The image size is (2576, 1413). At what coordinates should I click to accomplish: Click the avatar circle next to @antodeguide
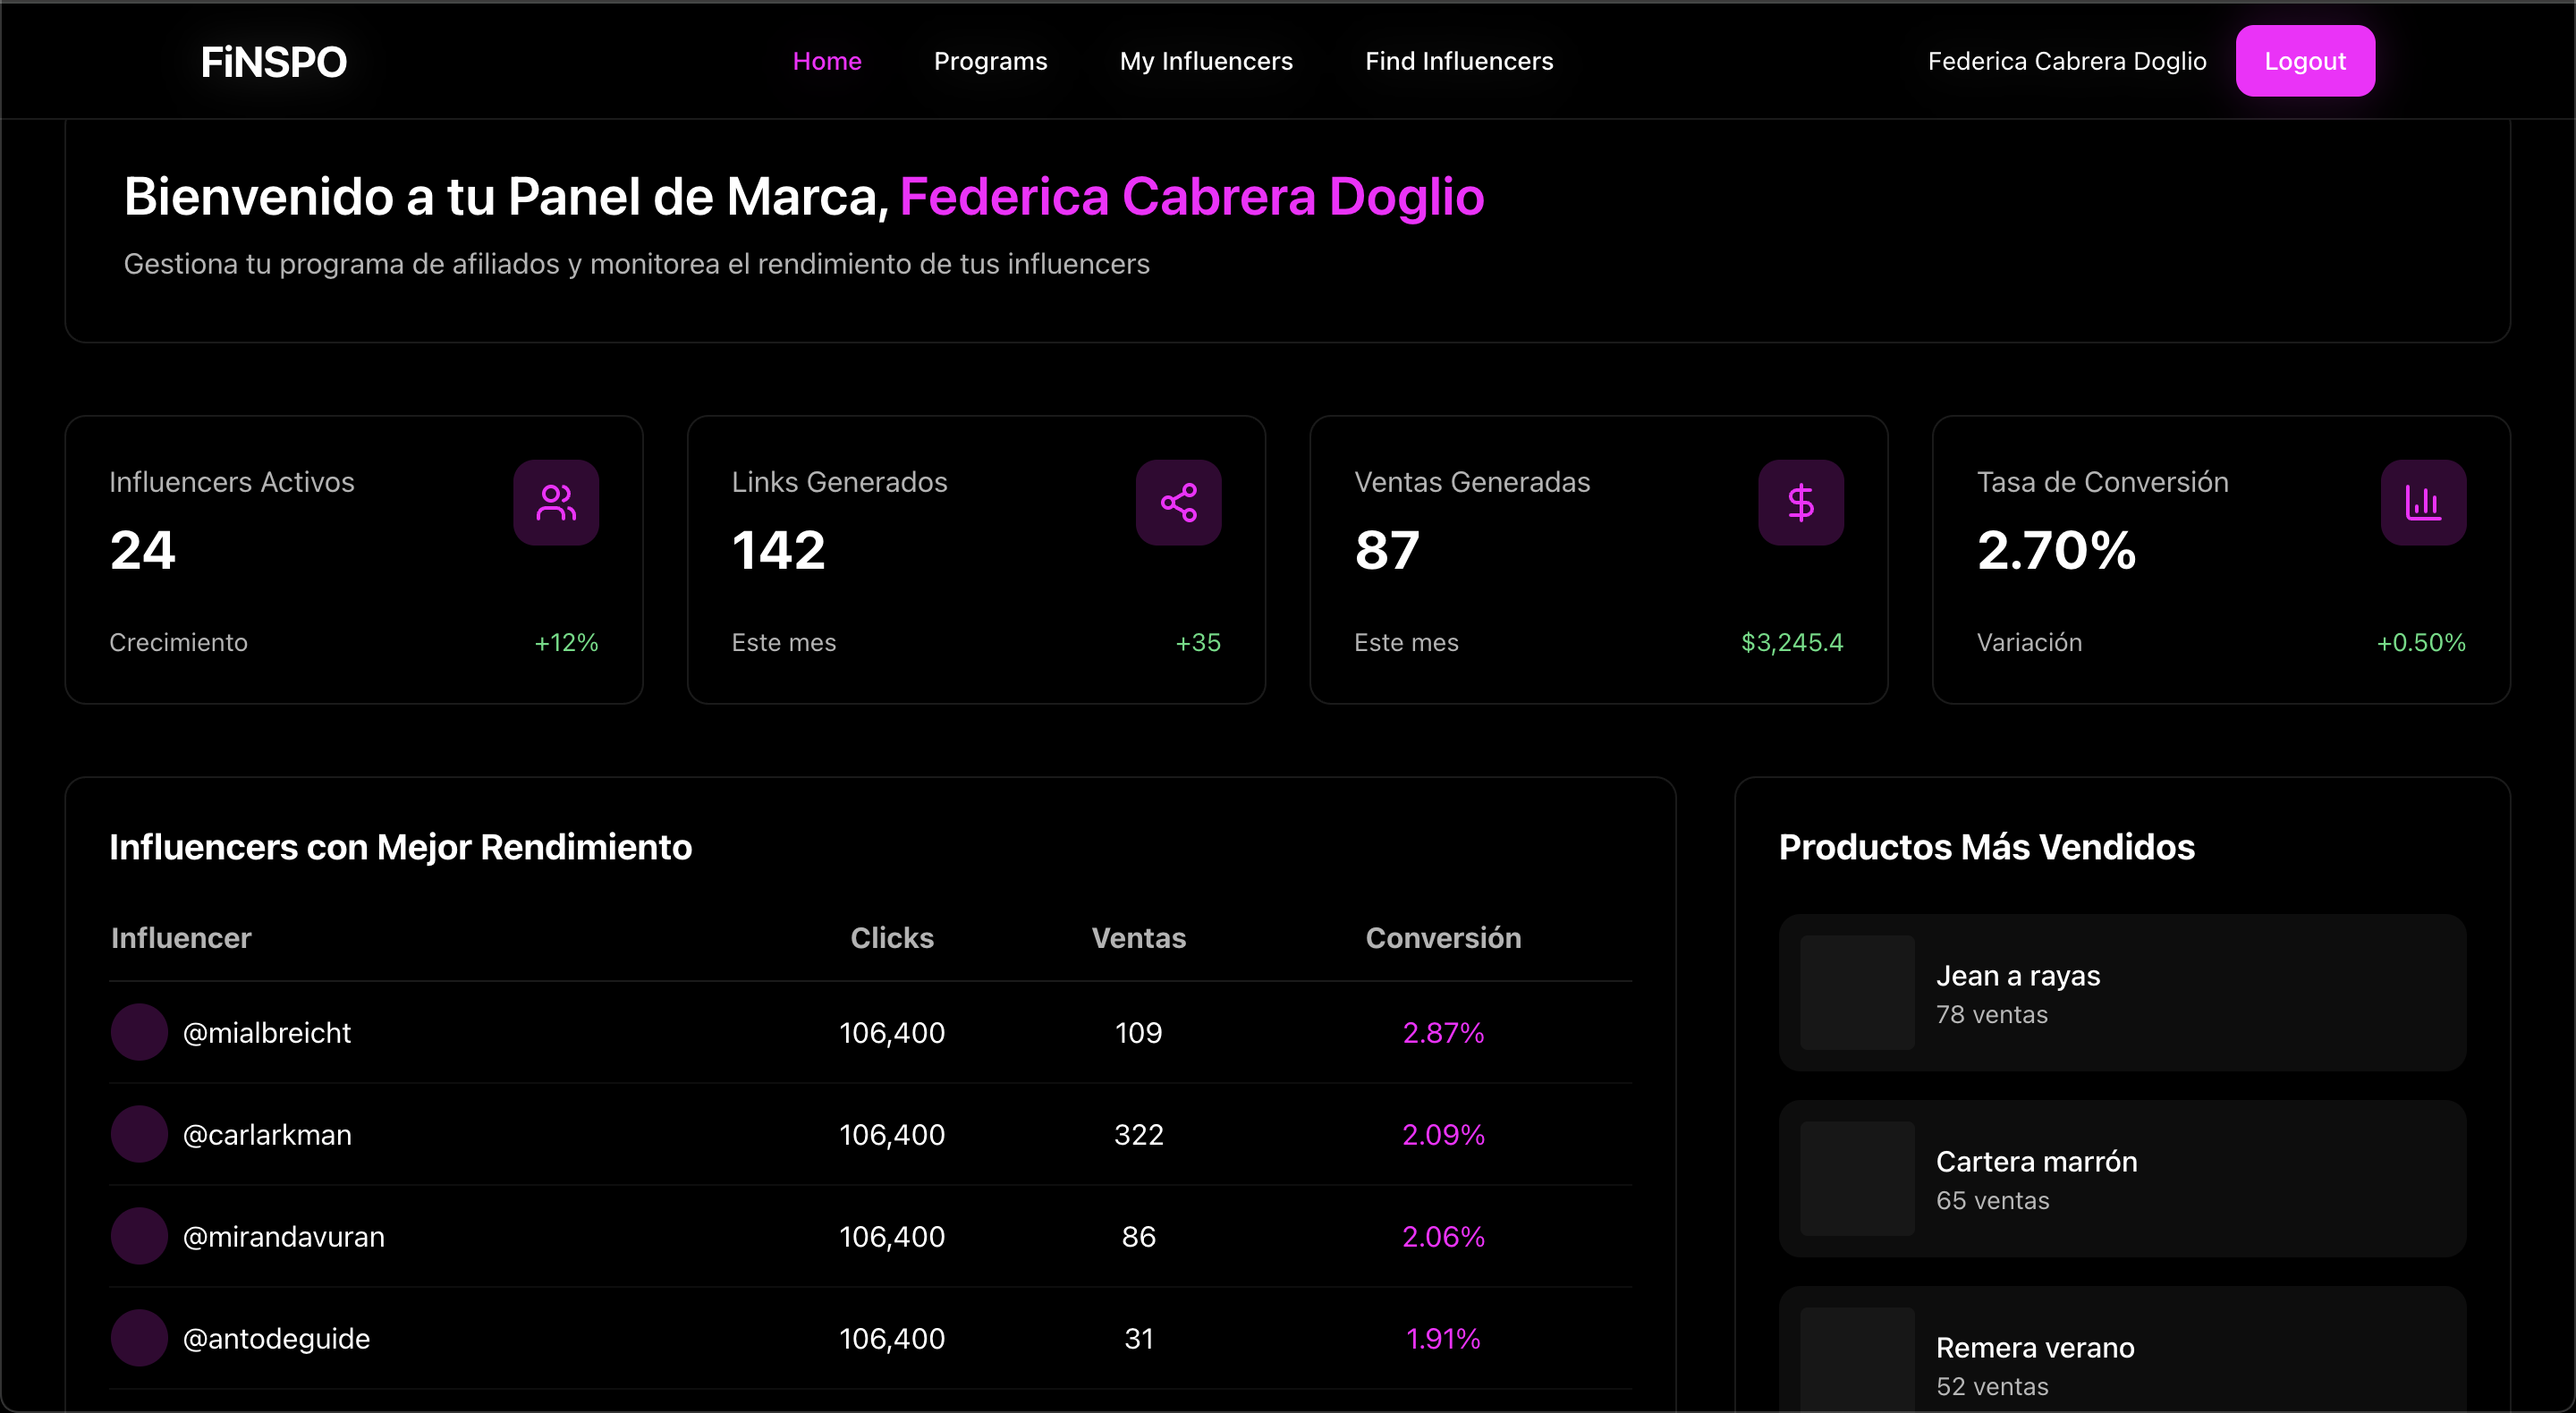[x=139, y=1338]
